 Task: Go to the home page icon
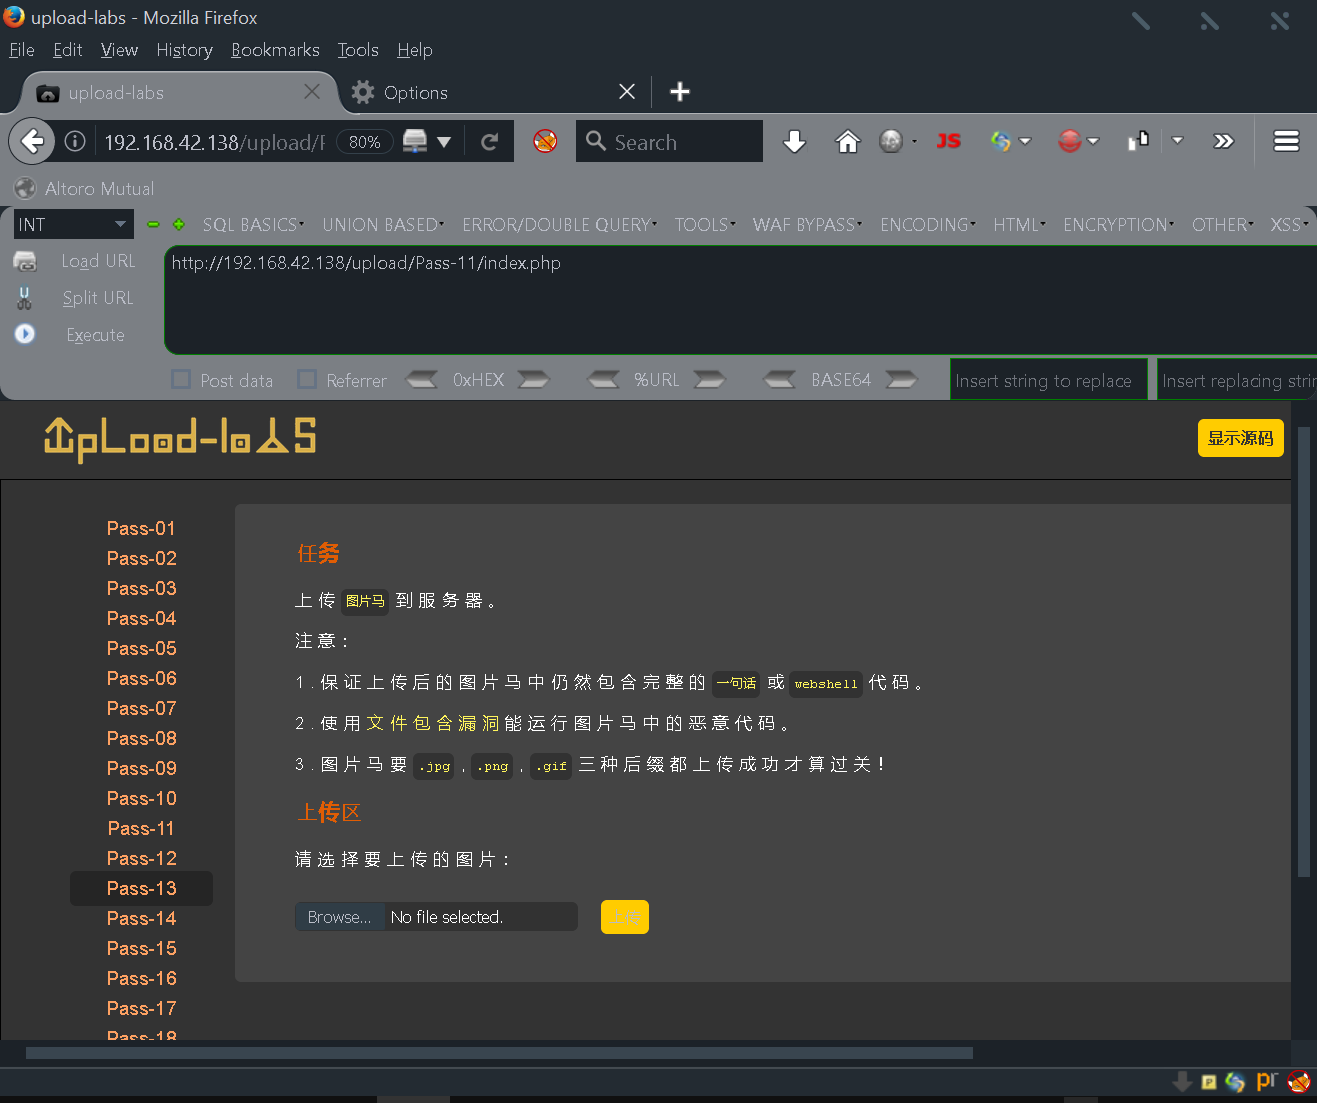coord(848,142)
